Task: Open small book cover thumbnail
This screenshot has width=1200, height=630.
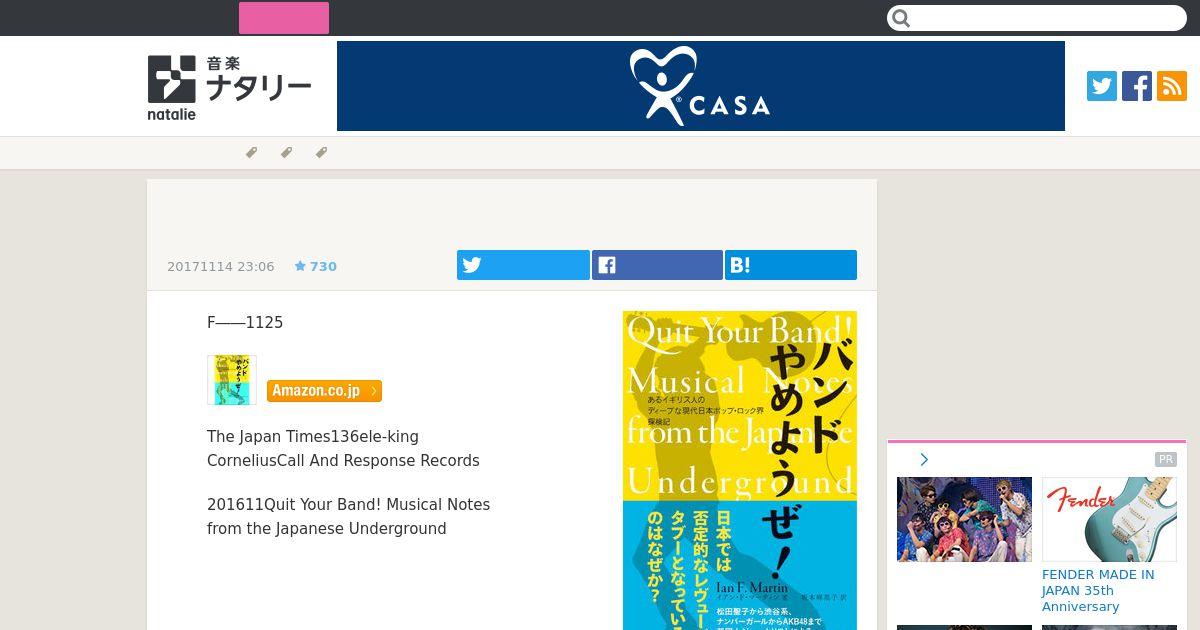Action: pos(232,380)
